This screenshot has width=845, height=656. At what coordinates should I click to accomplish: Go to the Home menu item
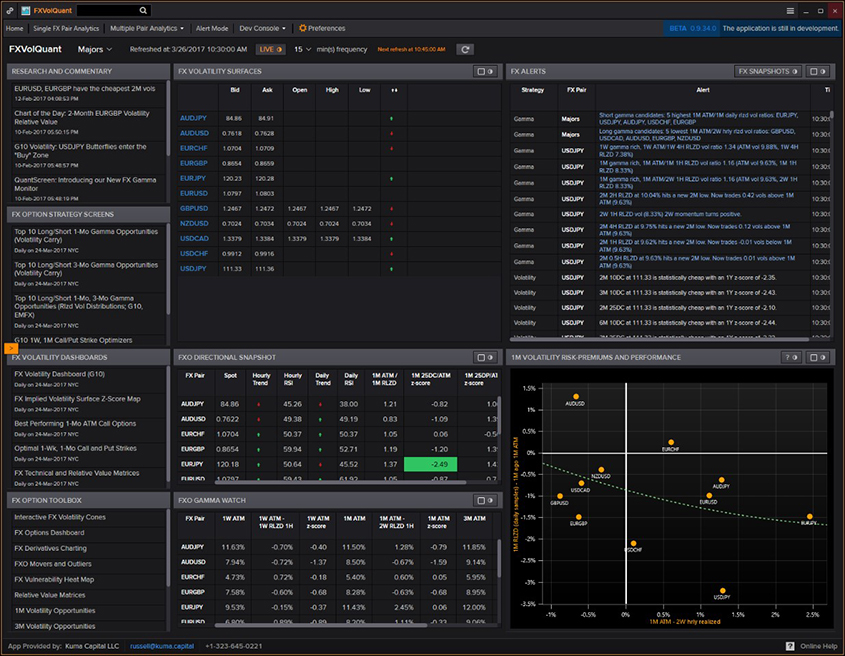tap(14, 29)
